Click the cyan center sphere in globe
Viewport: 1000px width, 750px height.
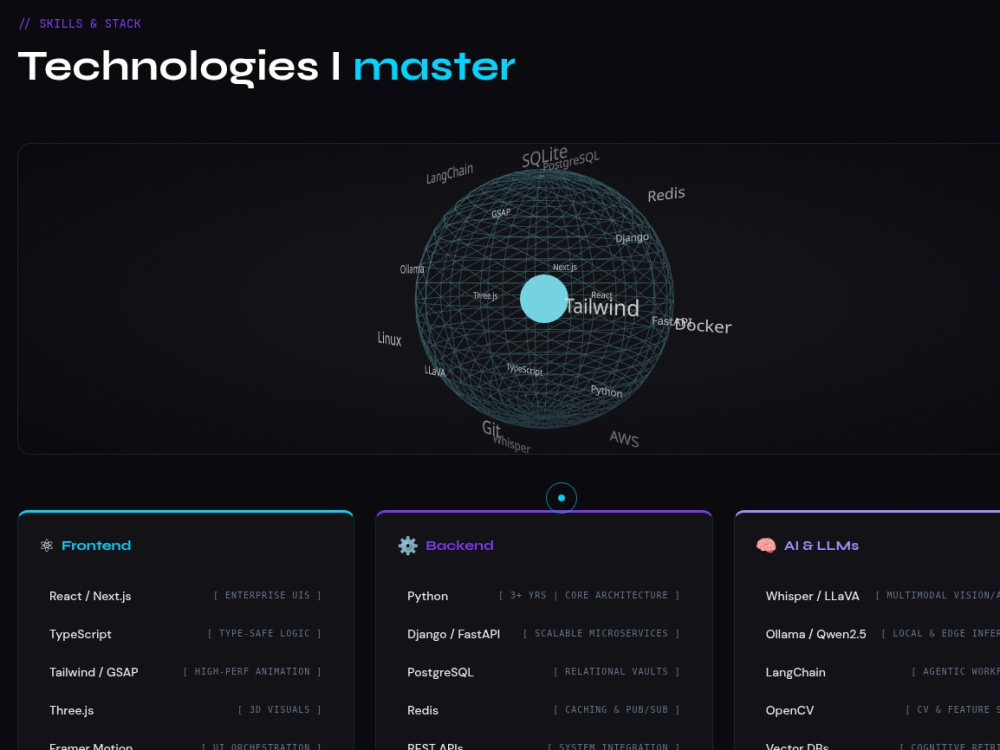tap(544, 298)
